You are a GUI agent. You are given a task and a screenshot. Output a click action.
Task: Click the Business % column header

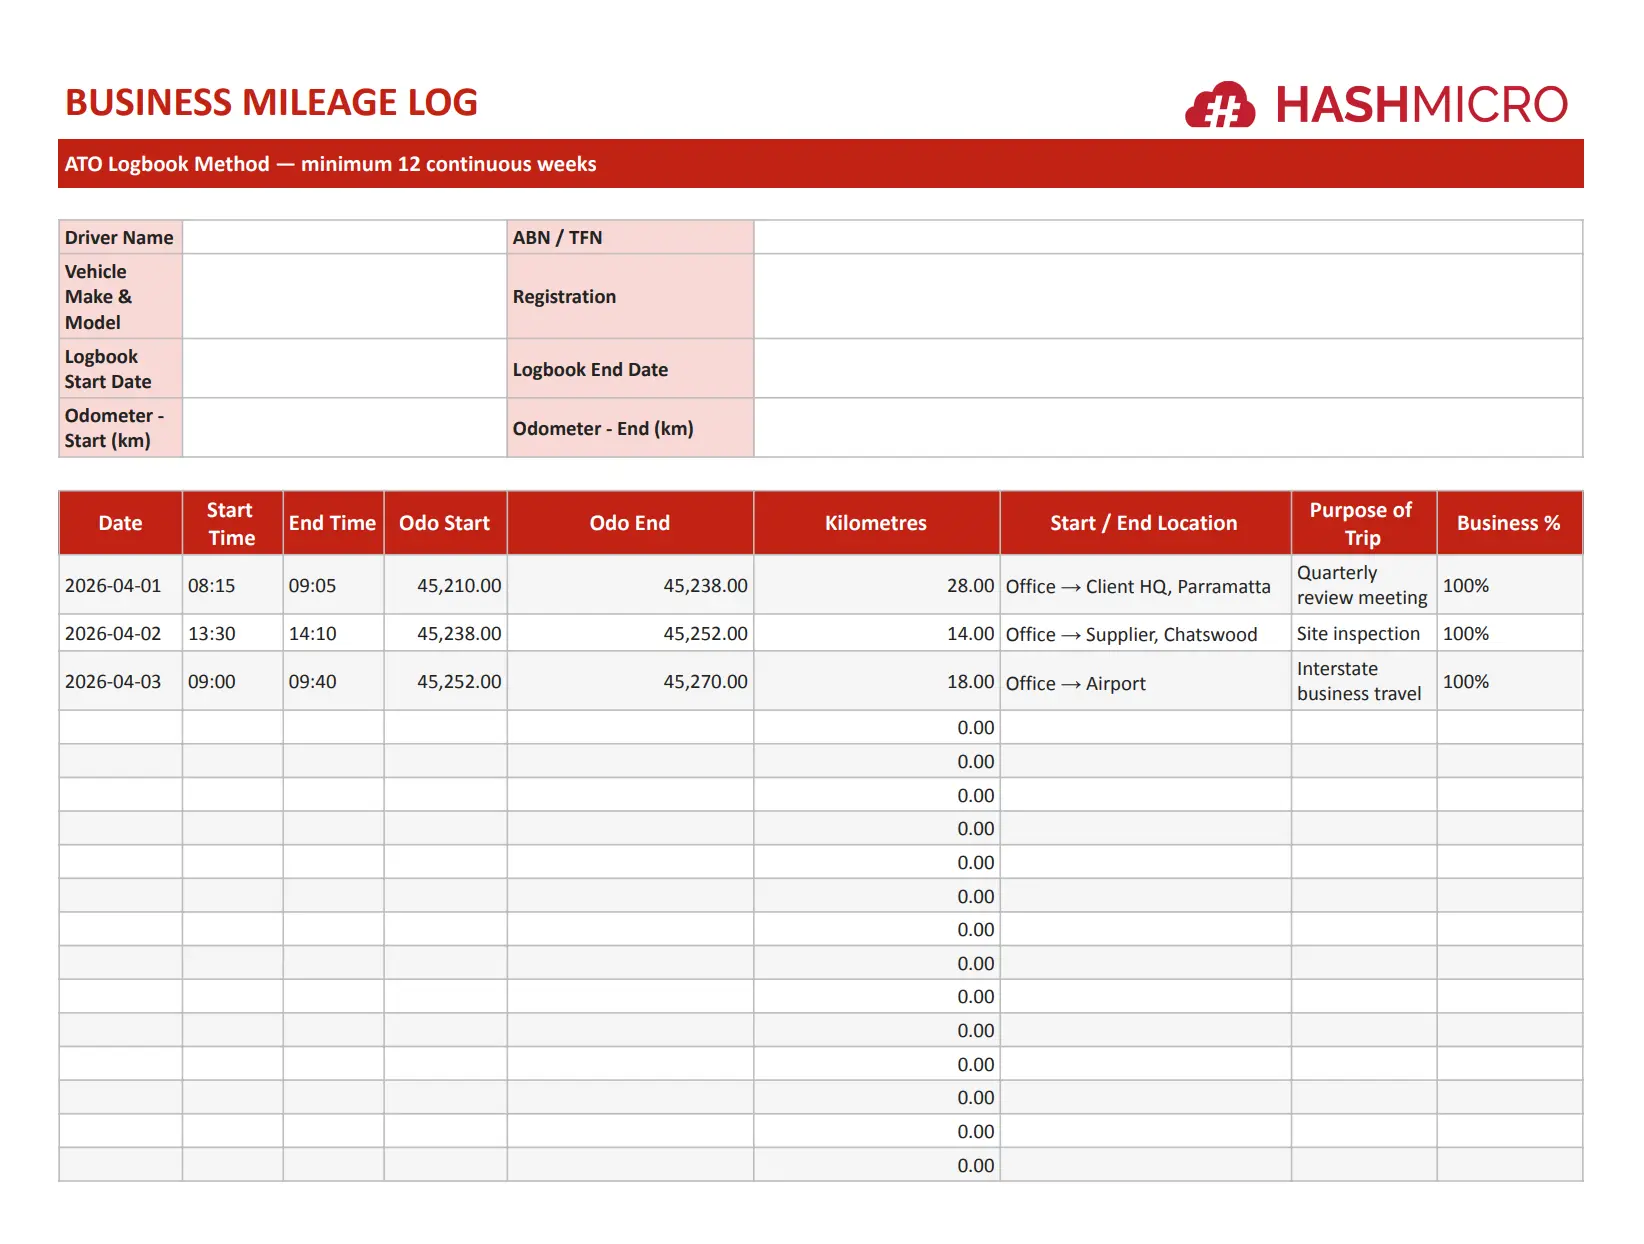[1508, 523]
